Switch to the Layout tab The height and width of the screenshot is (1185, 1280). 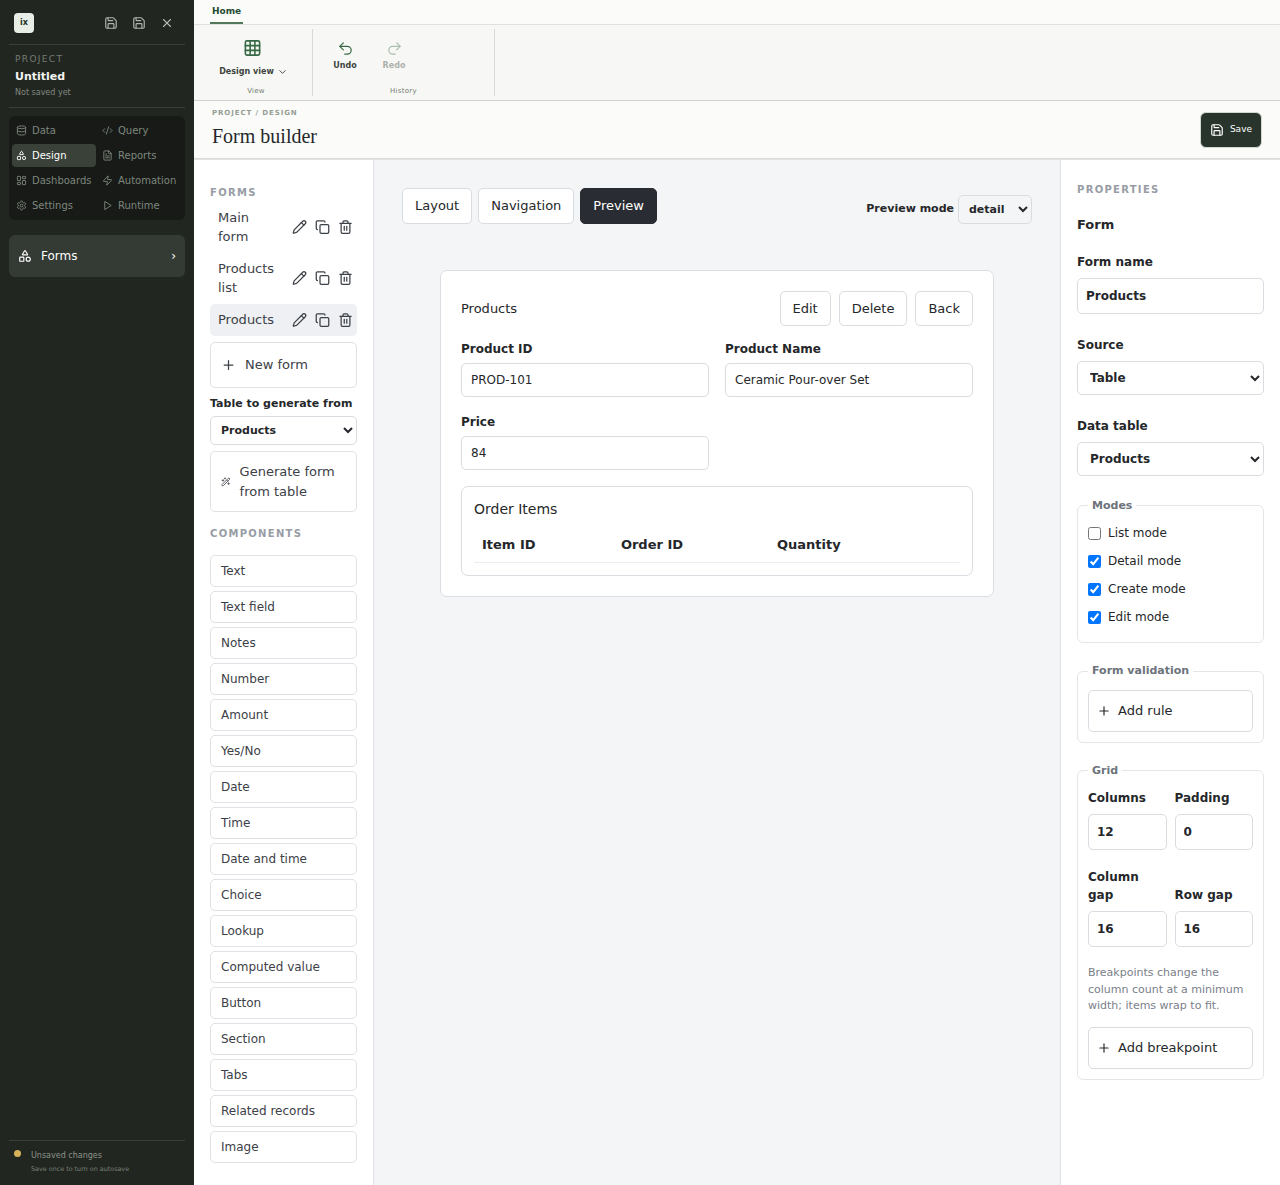pyautogui.click(x=437, y=206)
